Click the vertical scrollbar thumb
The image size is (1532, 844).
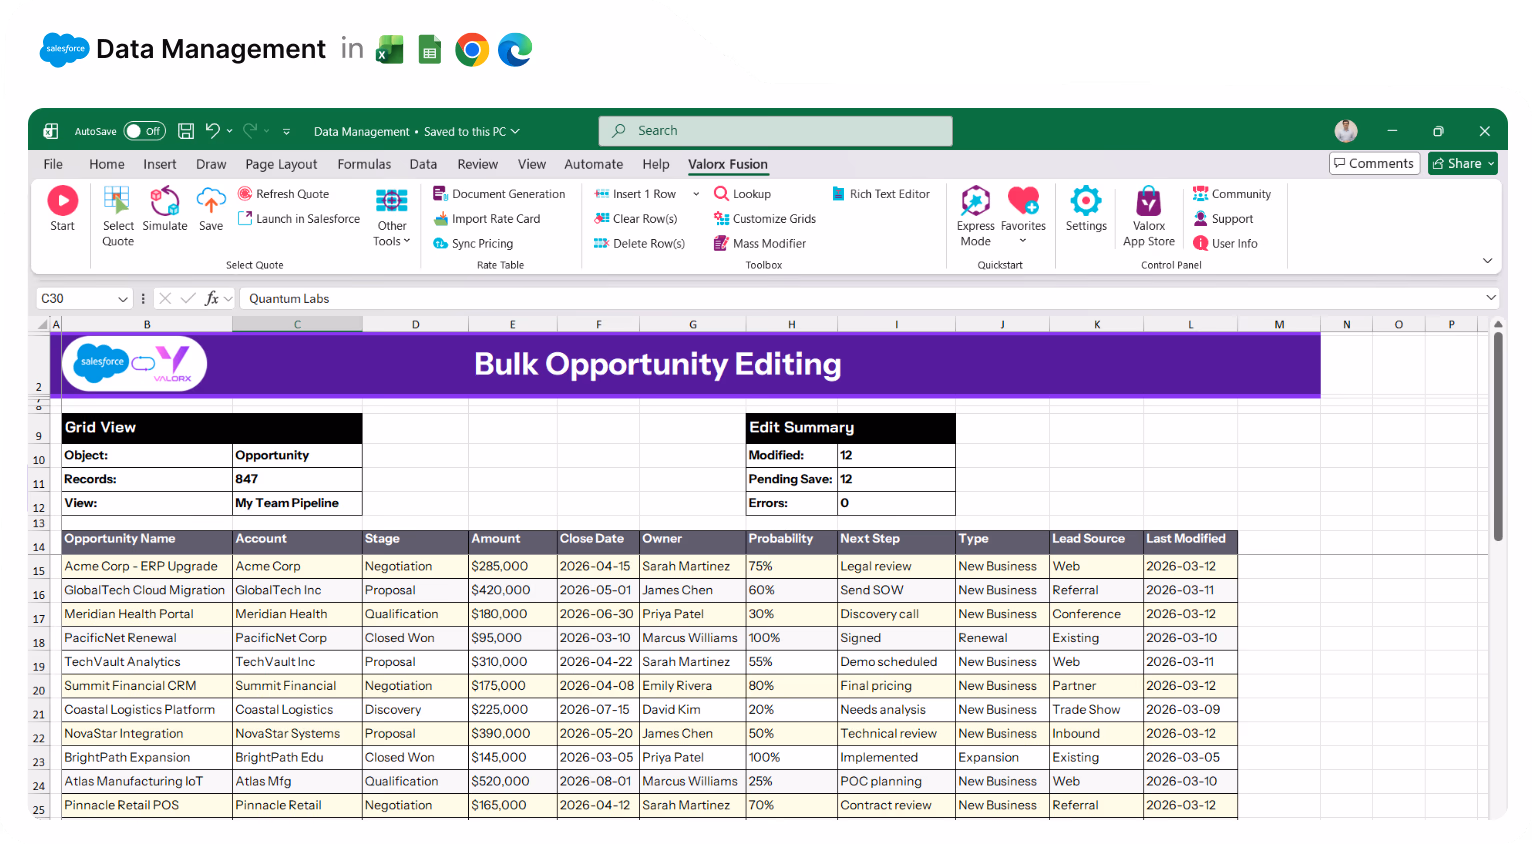pos(1498,437)
